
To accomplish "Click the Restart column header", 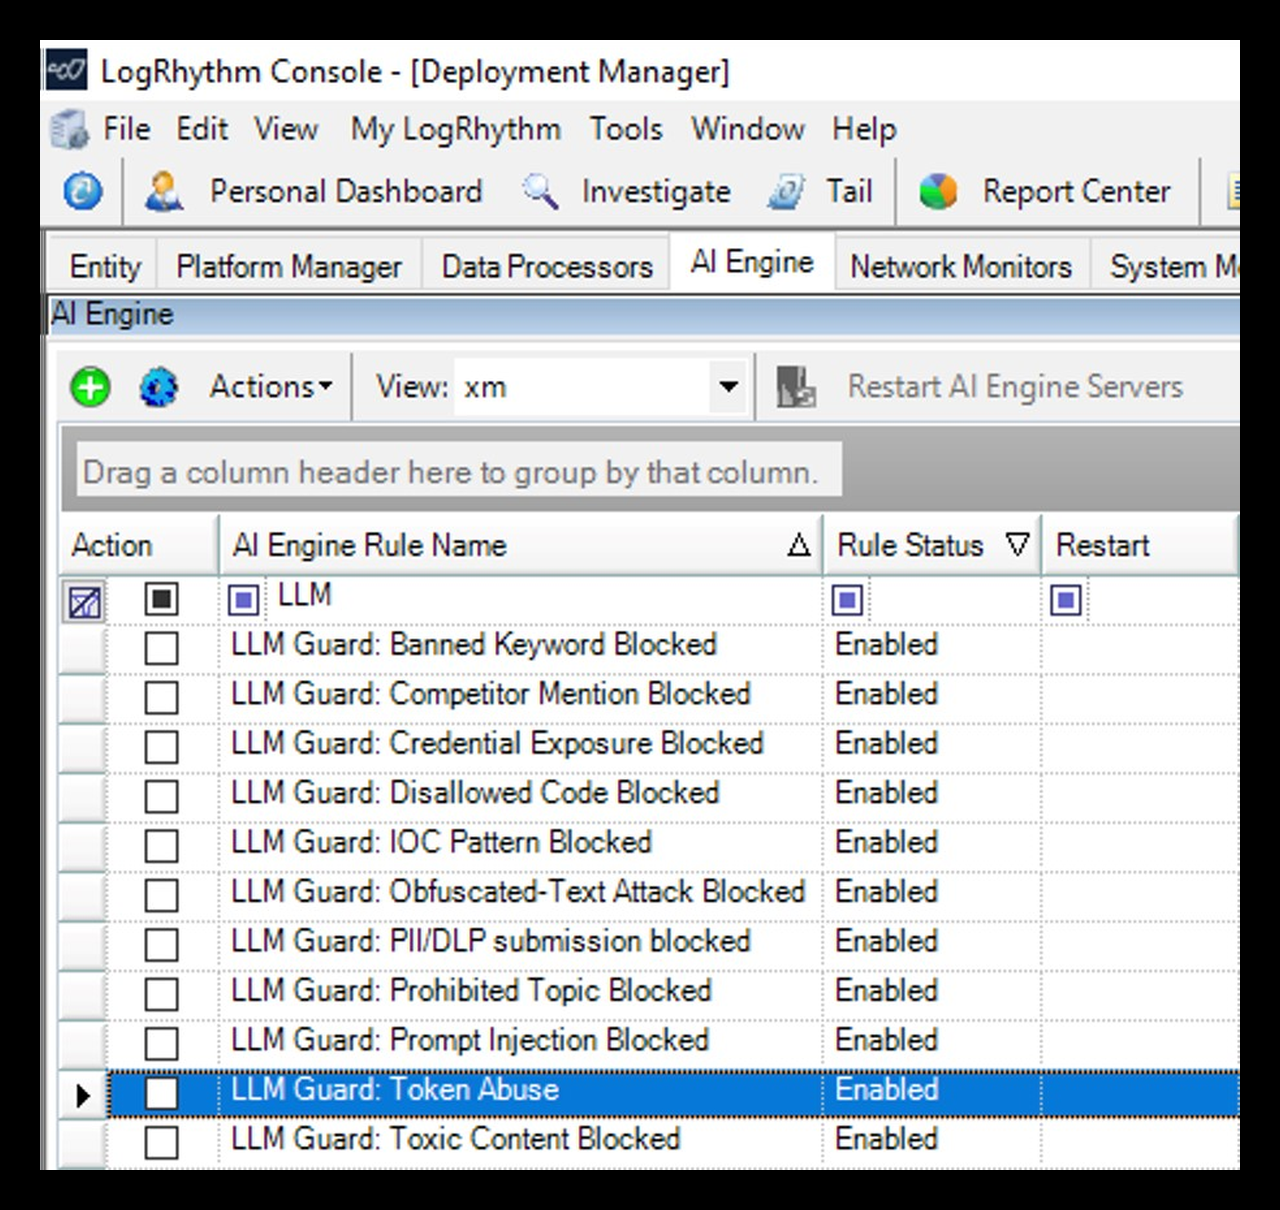I will pyautogui.click(x=1140, y=545).
